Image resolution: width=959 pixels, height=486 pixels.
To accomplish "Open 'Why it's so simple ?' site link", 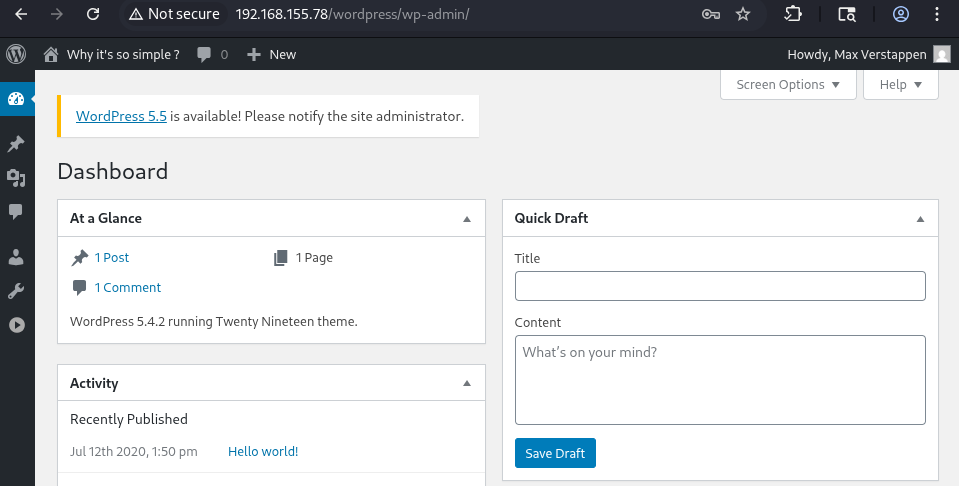I will [123, 54].
